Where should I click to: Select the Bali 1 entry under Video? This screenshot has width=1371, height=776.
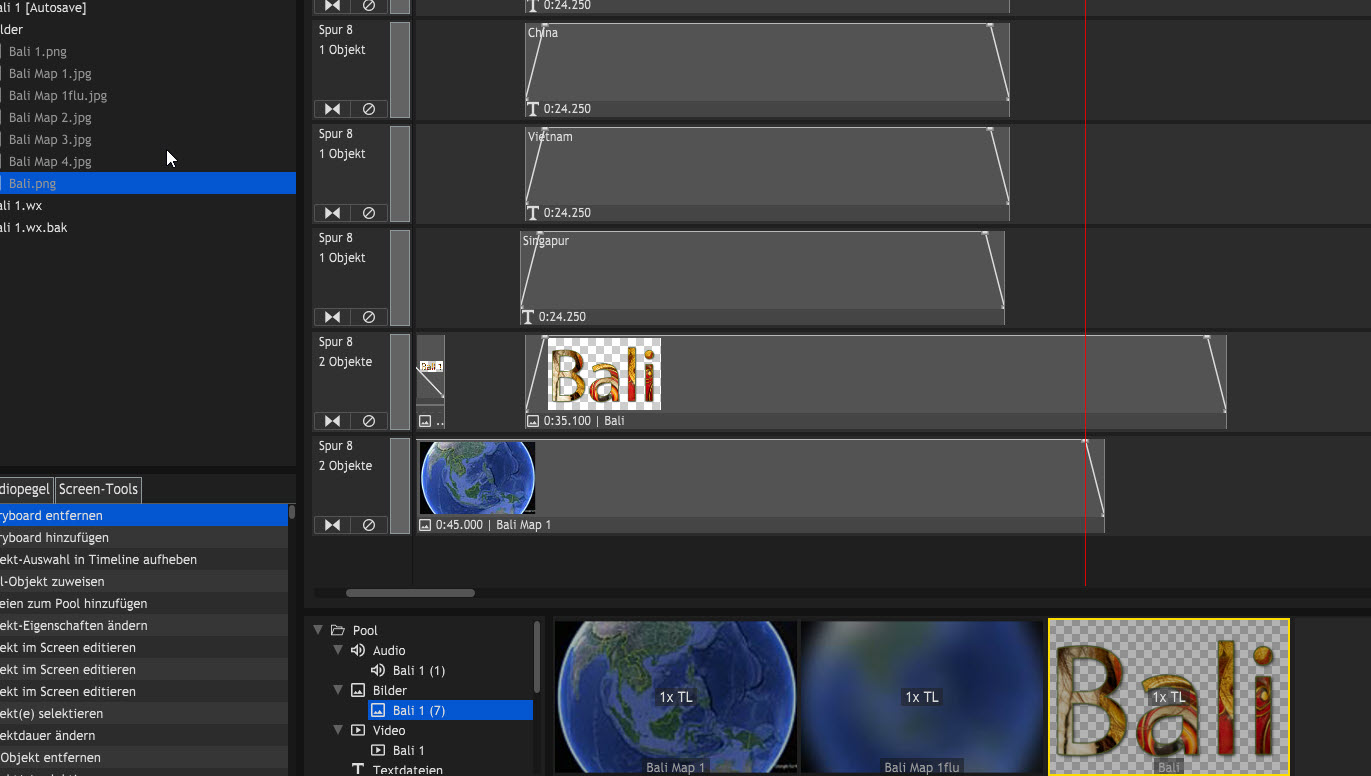point(409,750)
